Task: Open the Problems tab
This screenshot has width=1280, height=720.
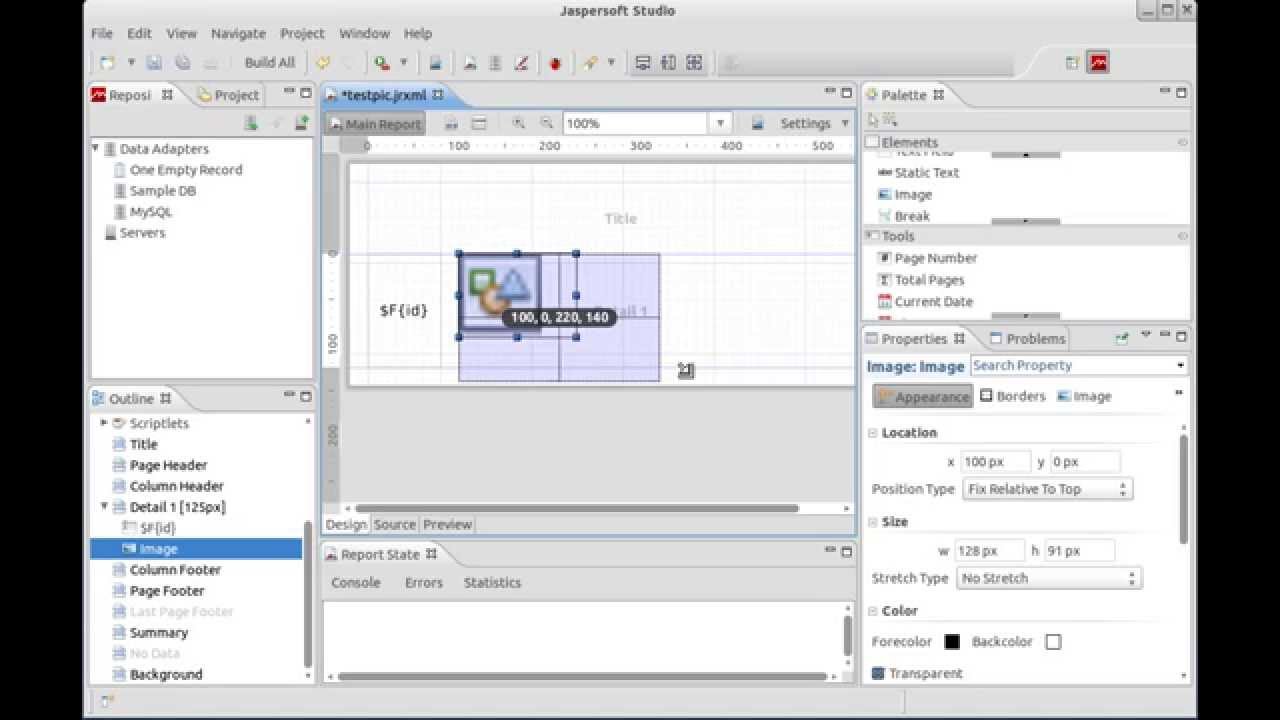Action: click(x=1026, y=339)
